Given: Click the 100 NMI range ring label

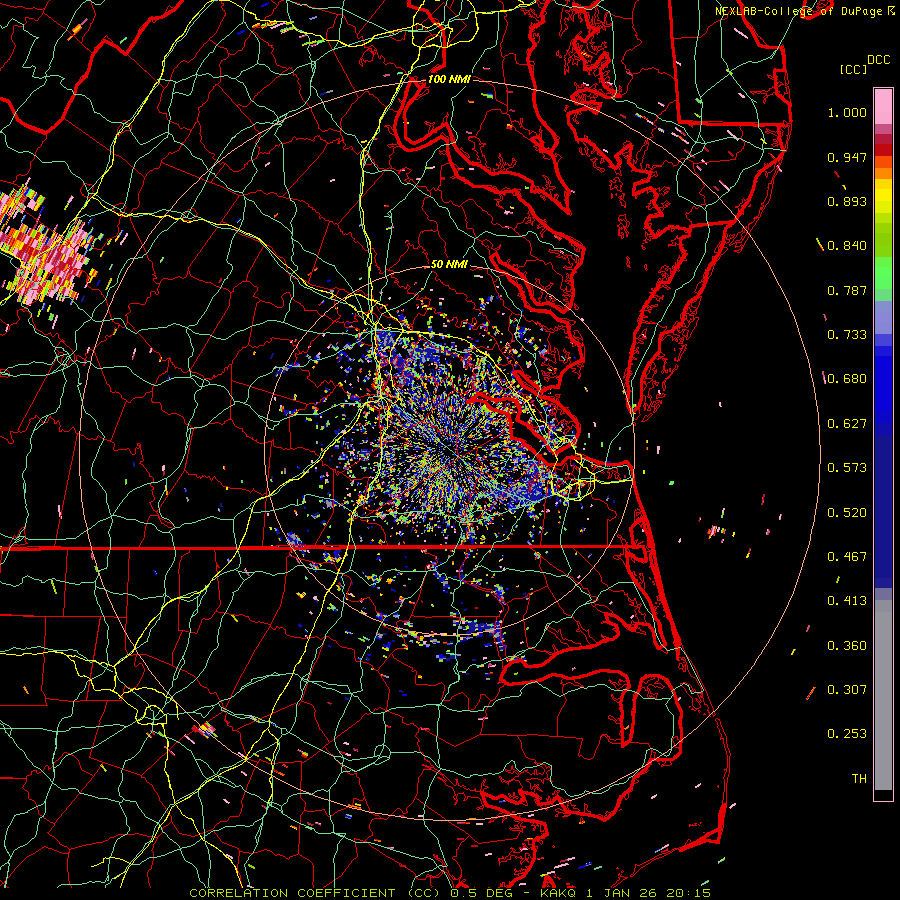Looking at the screenshot, I should click(x=449, y=79).
